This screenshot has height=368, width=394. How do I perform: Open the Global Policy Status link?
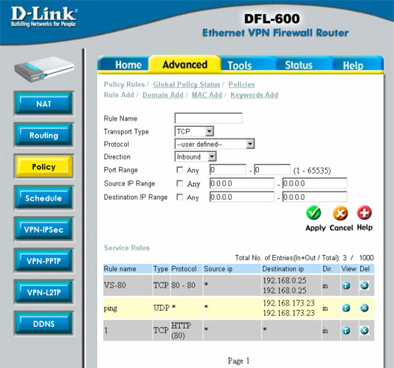pos(187,84)
